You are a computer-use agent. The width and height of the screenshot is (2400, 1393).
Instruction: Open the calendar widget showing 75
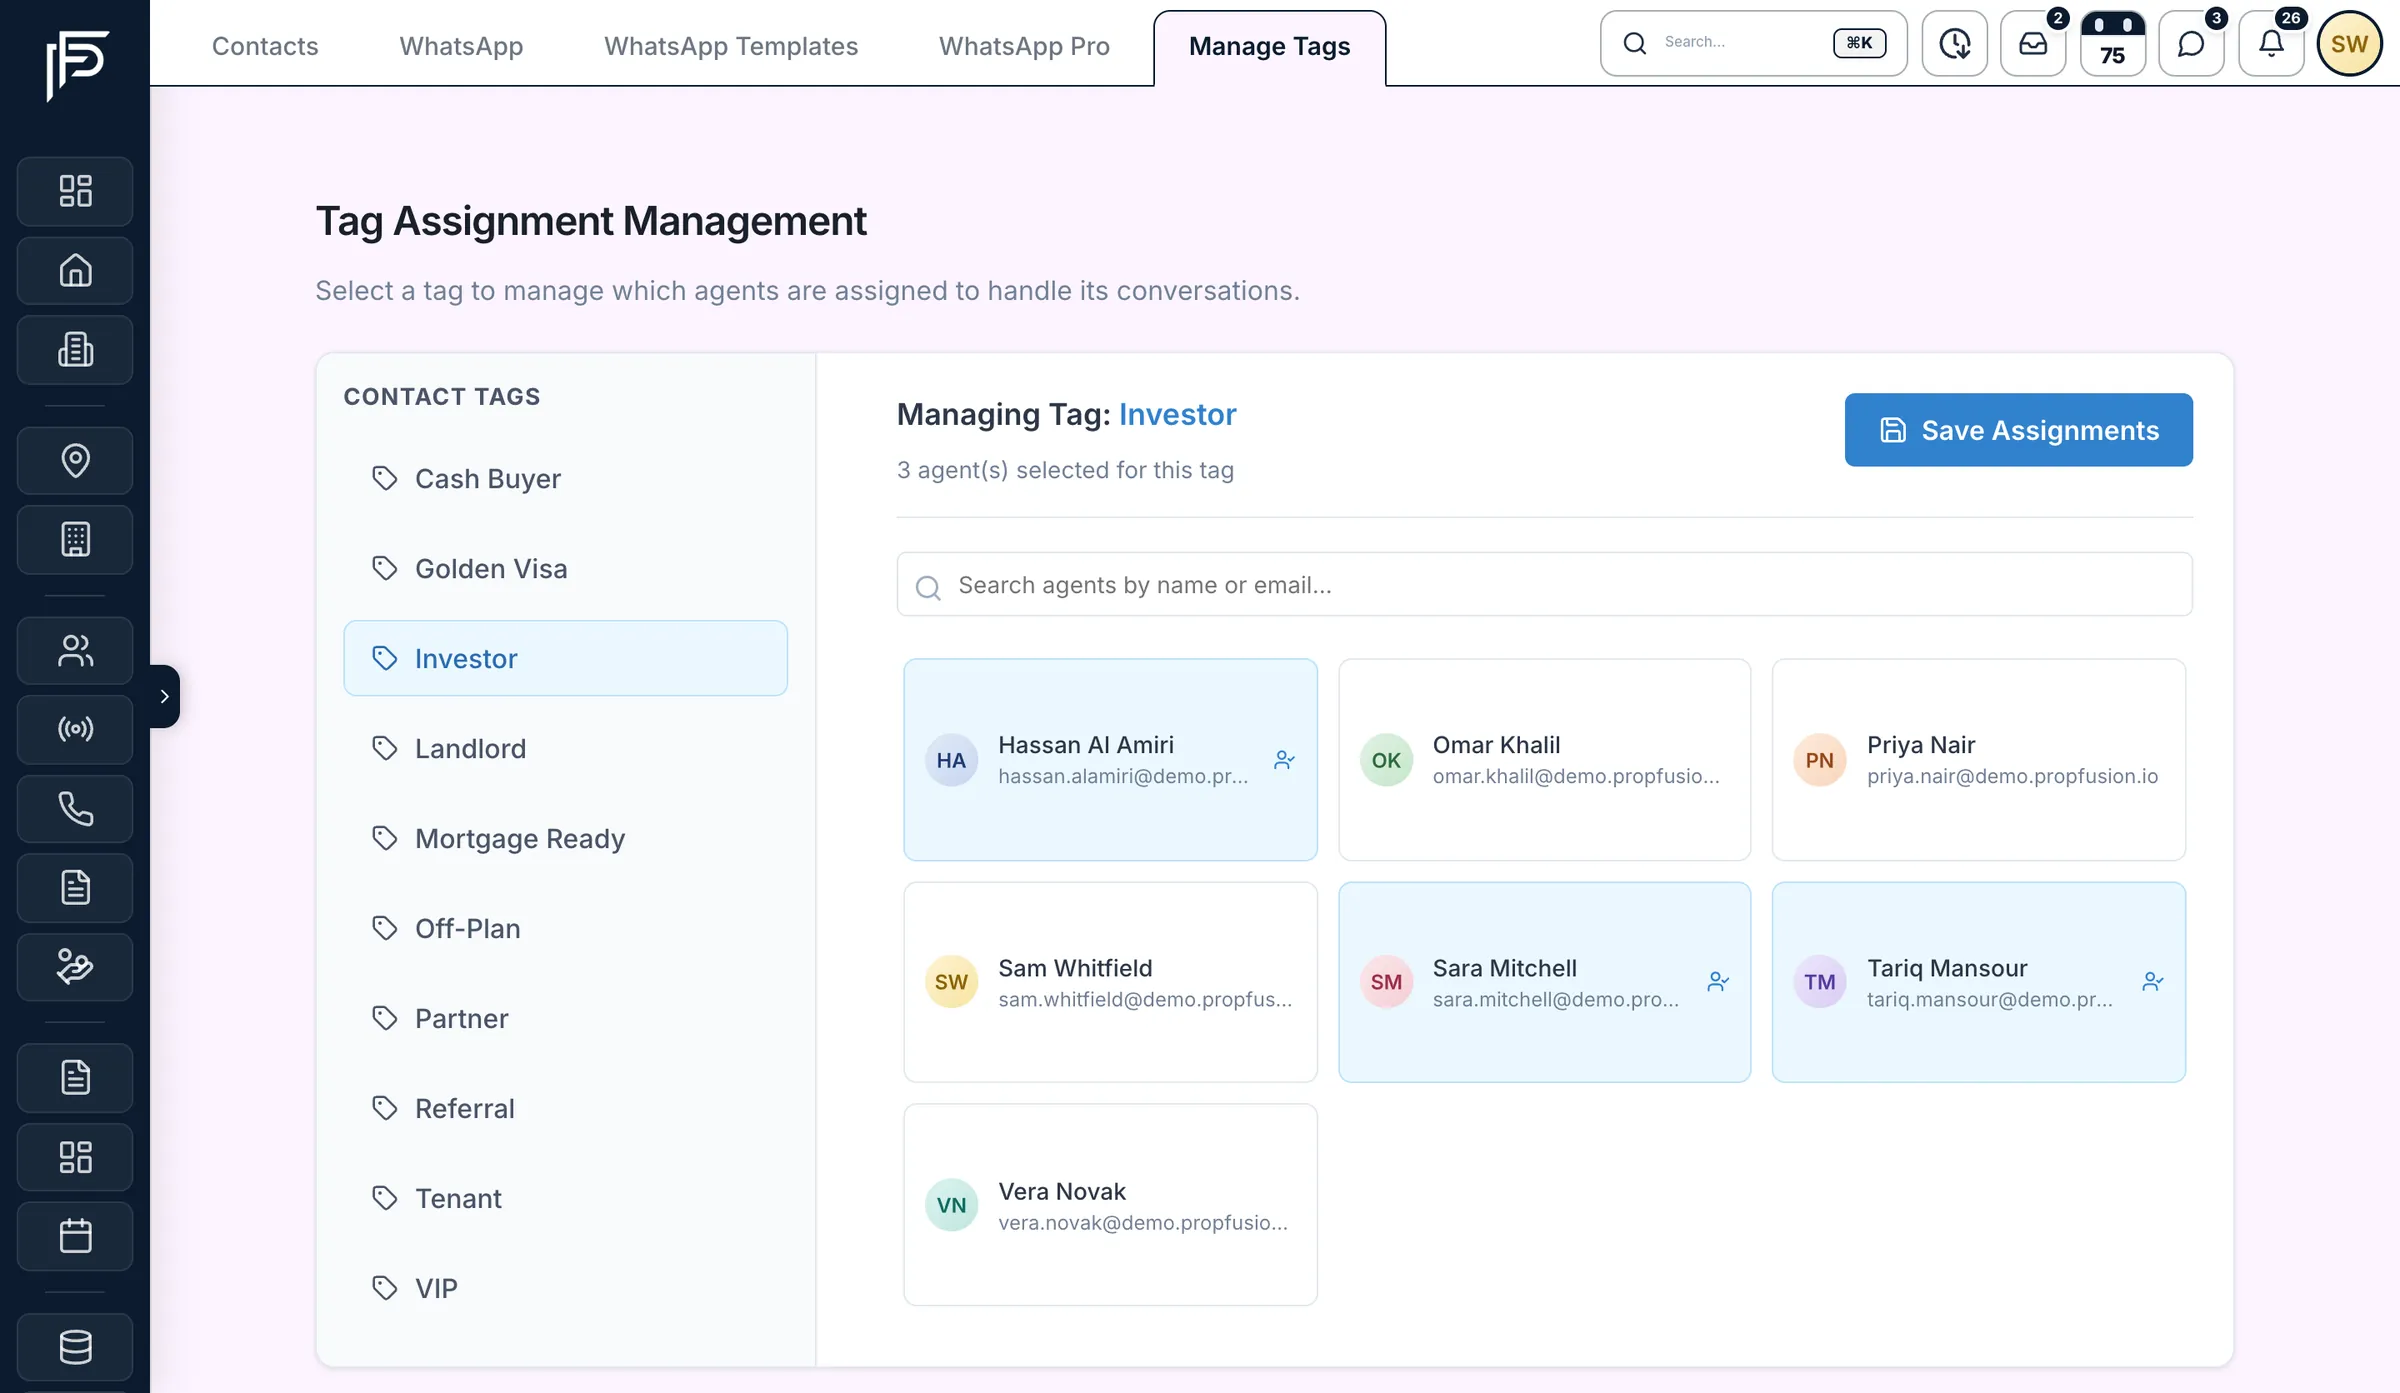coord(2112,44)
